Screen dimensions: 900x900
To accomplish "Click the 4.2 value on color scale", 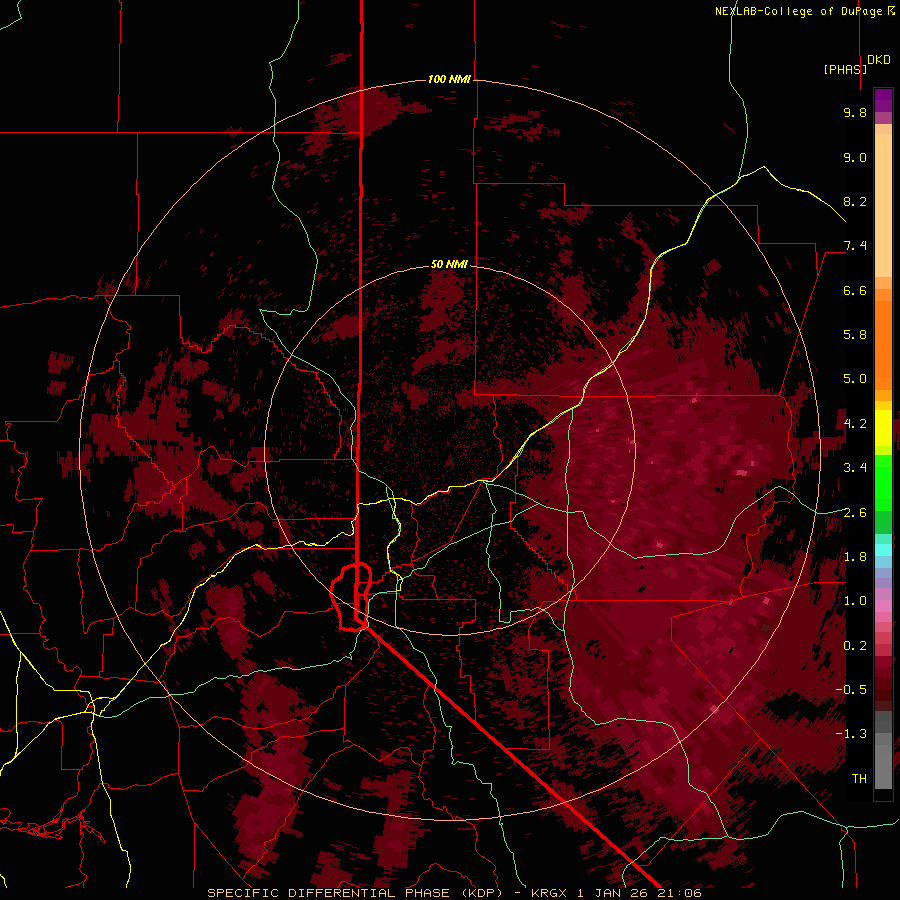I will click(855, 424).
